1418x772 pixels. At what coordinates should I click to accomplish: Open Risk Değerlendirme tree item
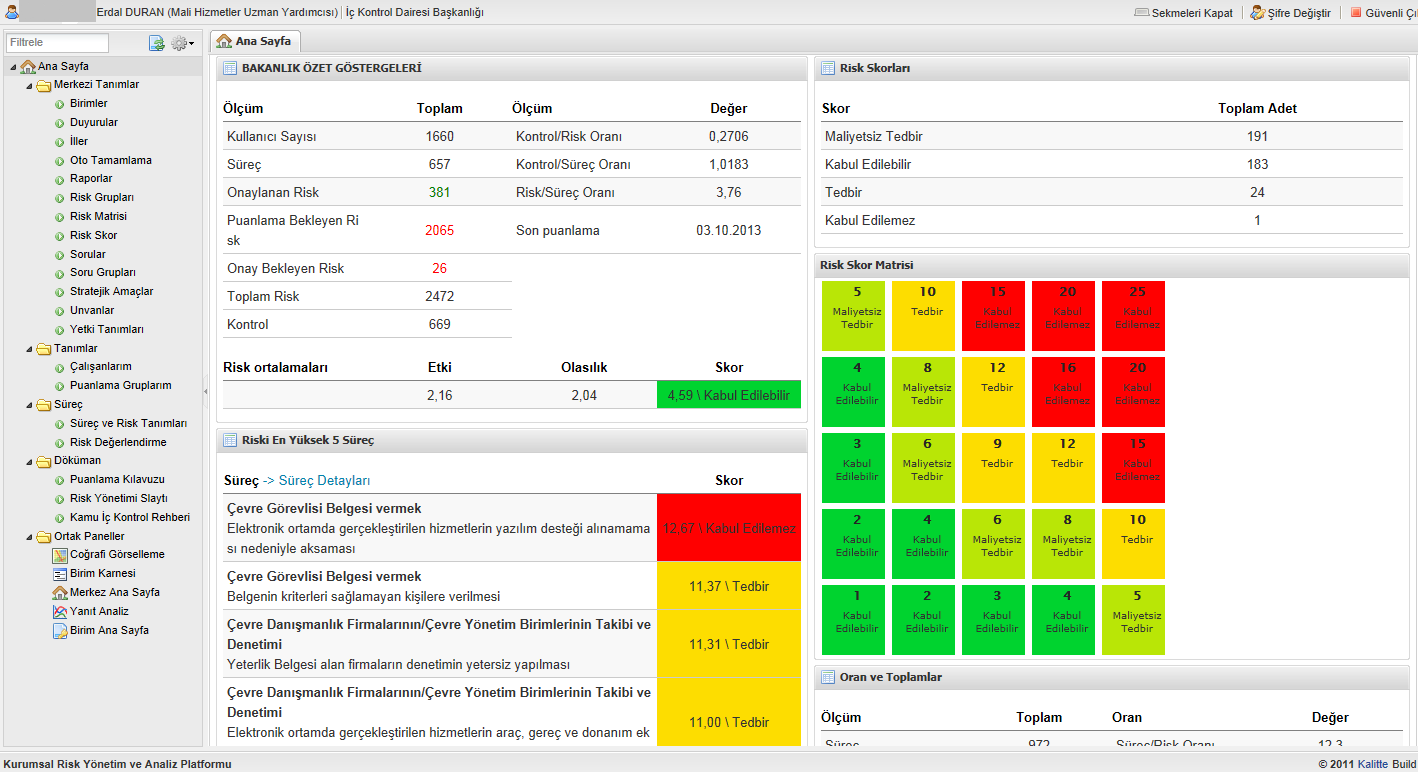tap(118, 442)
